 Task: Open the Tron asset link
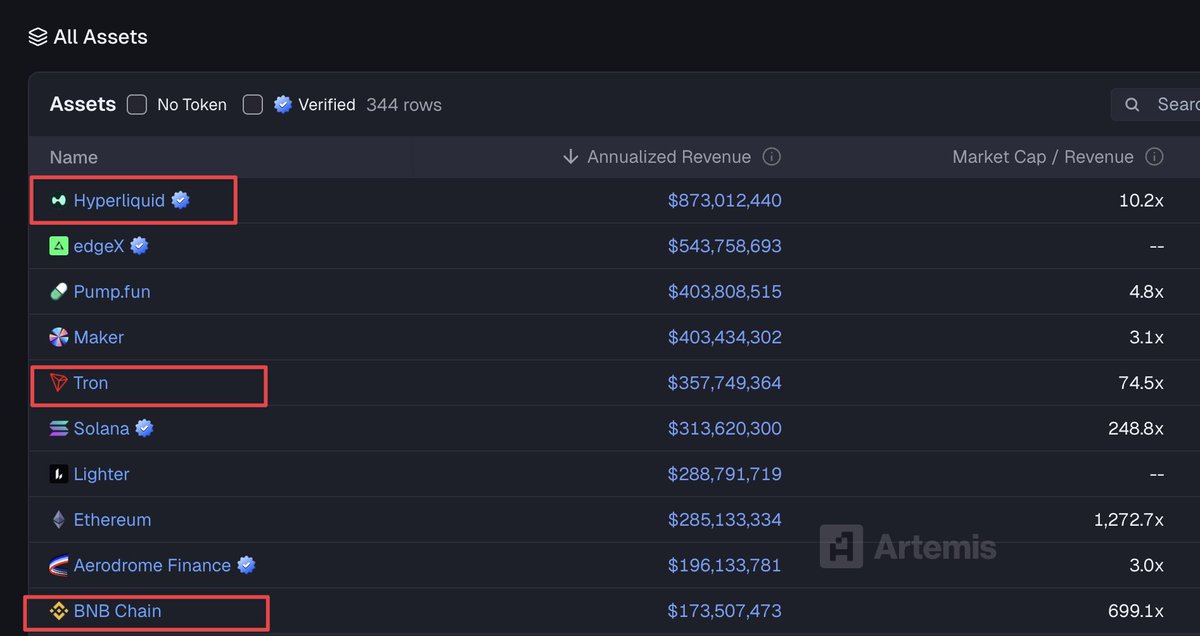pyautogui.click(x=91, y=383)
